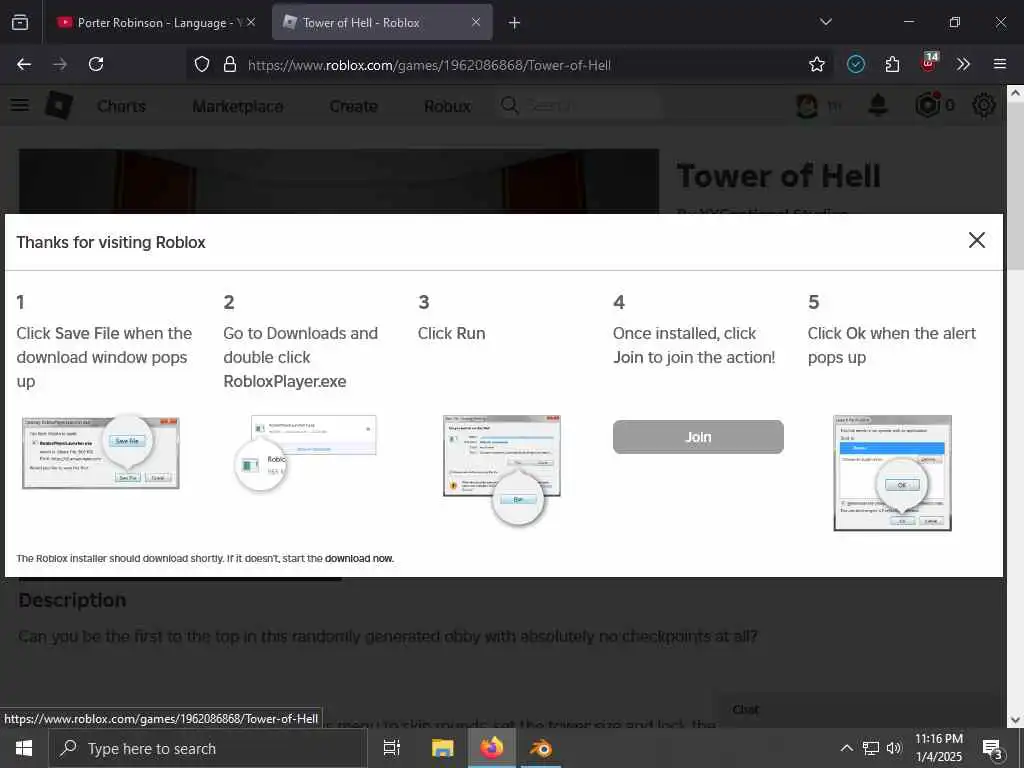Expand the list all tabs dropdown
The width and height of the screenshot is (1024, 768).
coord(825,22)
